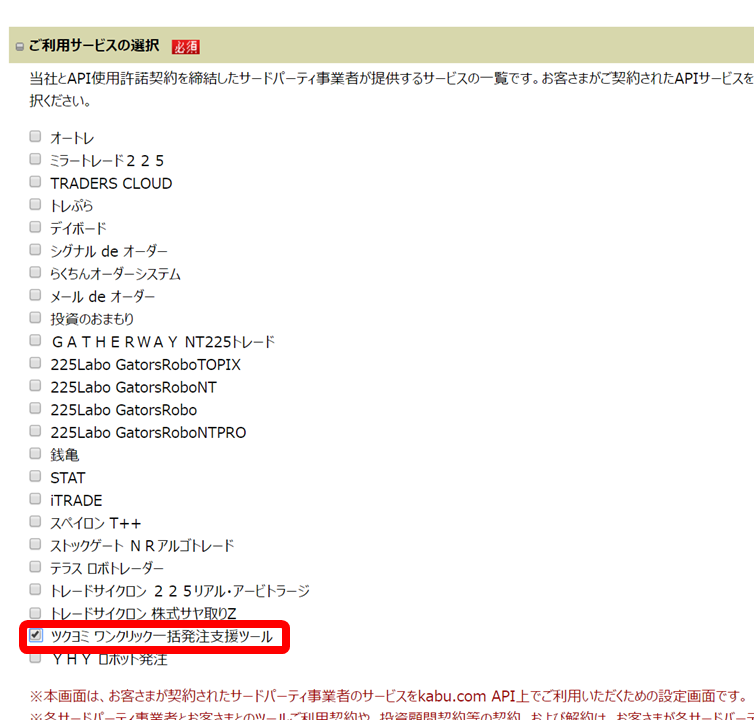Viewport: 754px width, 720px height.
Task: Enable the TRADERS CLOUD checkbox
Action: point(35,181)
